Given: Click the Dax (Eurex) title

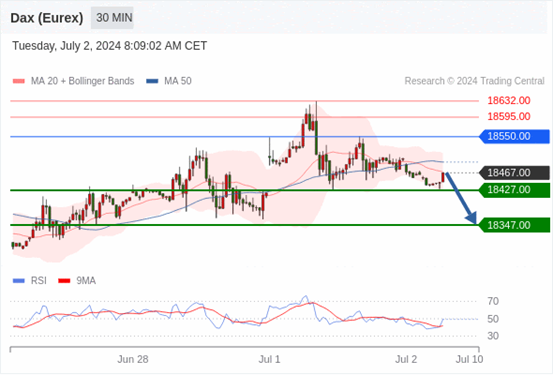Looking at the screenshot, I should point(47,18).
